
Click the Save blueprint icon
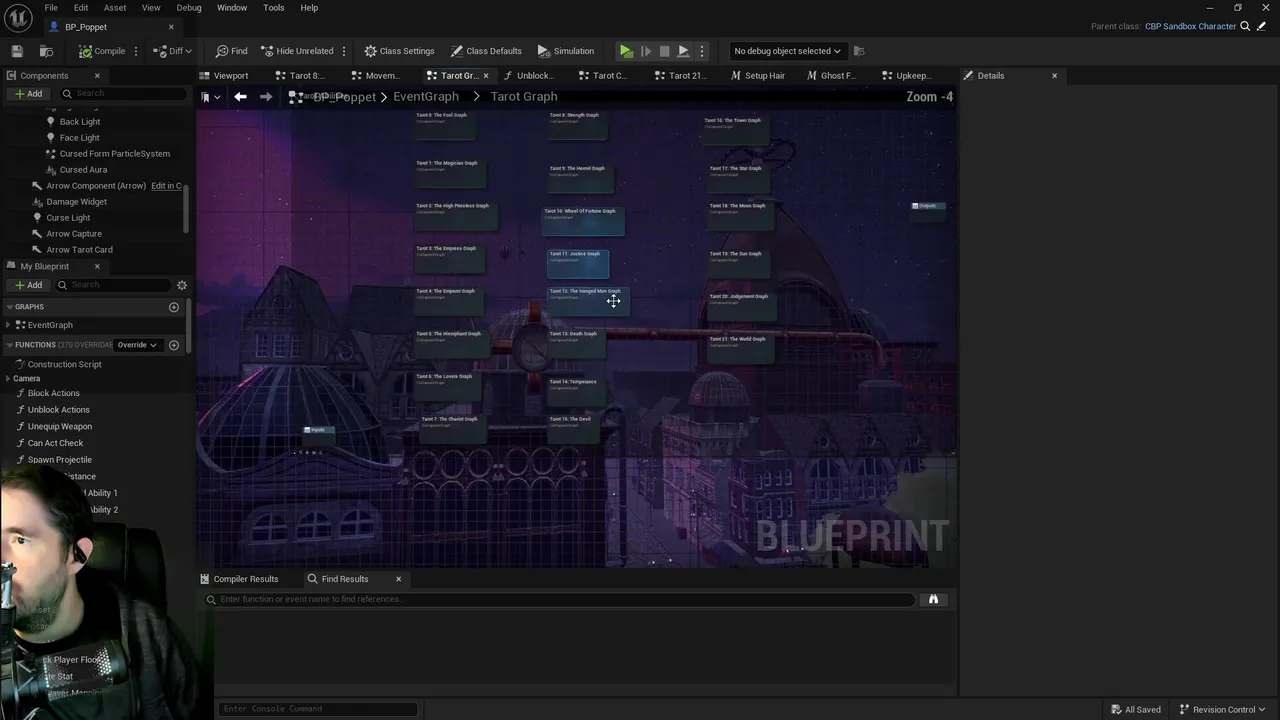pos(17,51)
